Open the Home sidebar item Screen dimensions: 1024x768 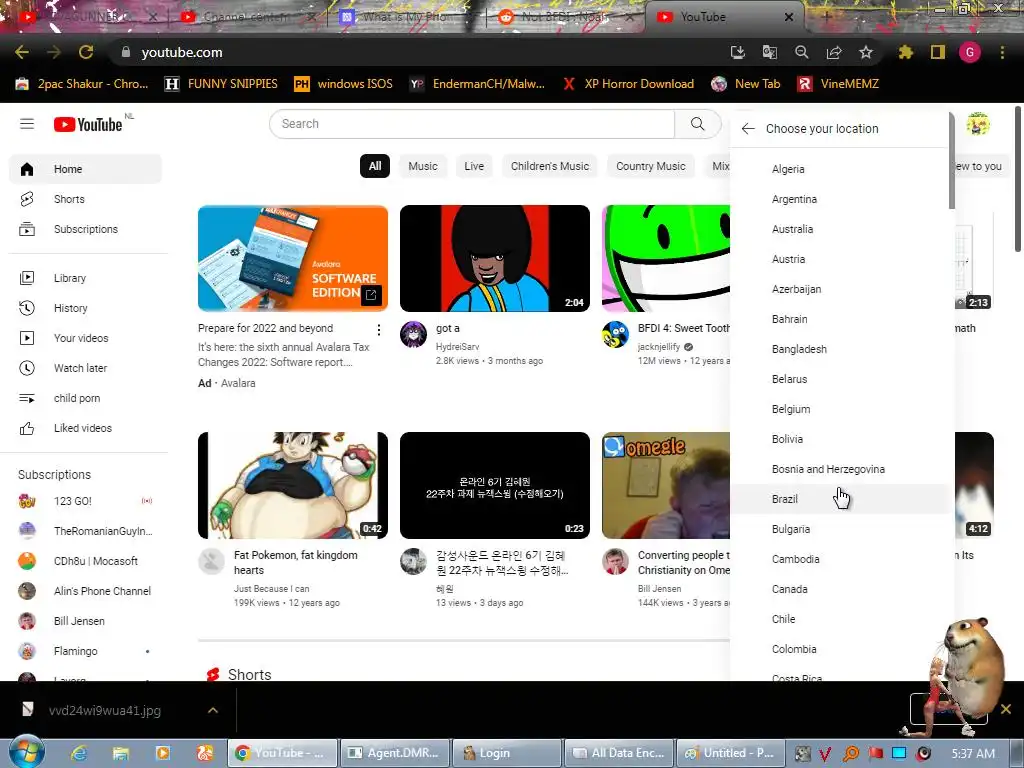86,169
